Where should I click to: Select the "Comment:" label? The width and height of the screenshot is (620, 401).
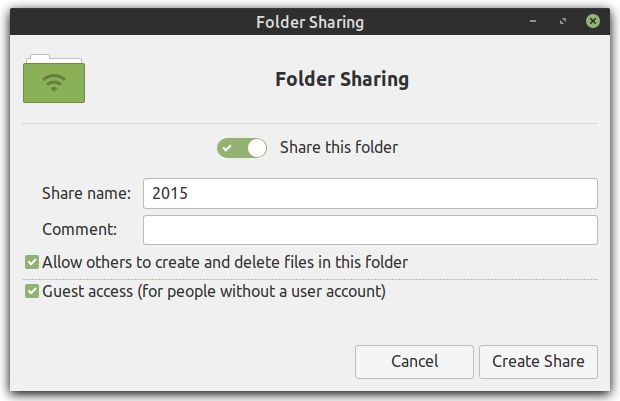79,229
